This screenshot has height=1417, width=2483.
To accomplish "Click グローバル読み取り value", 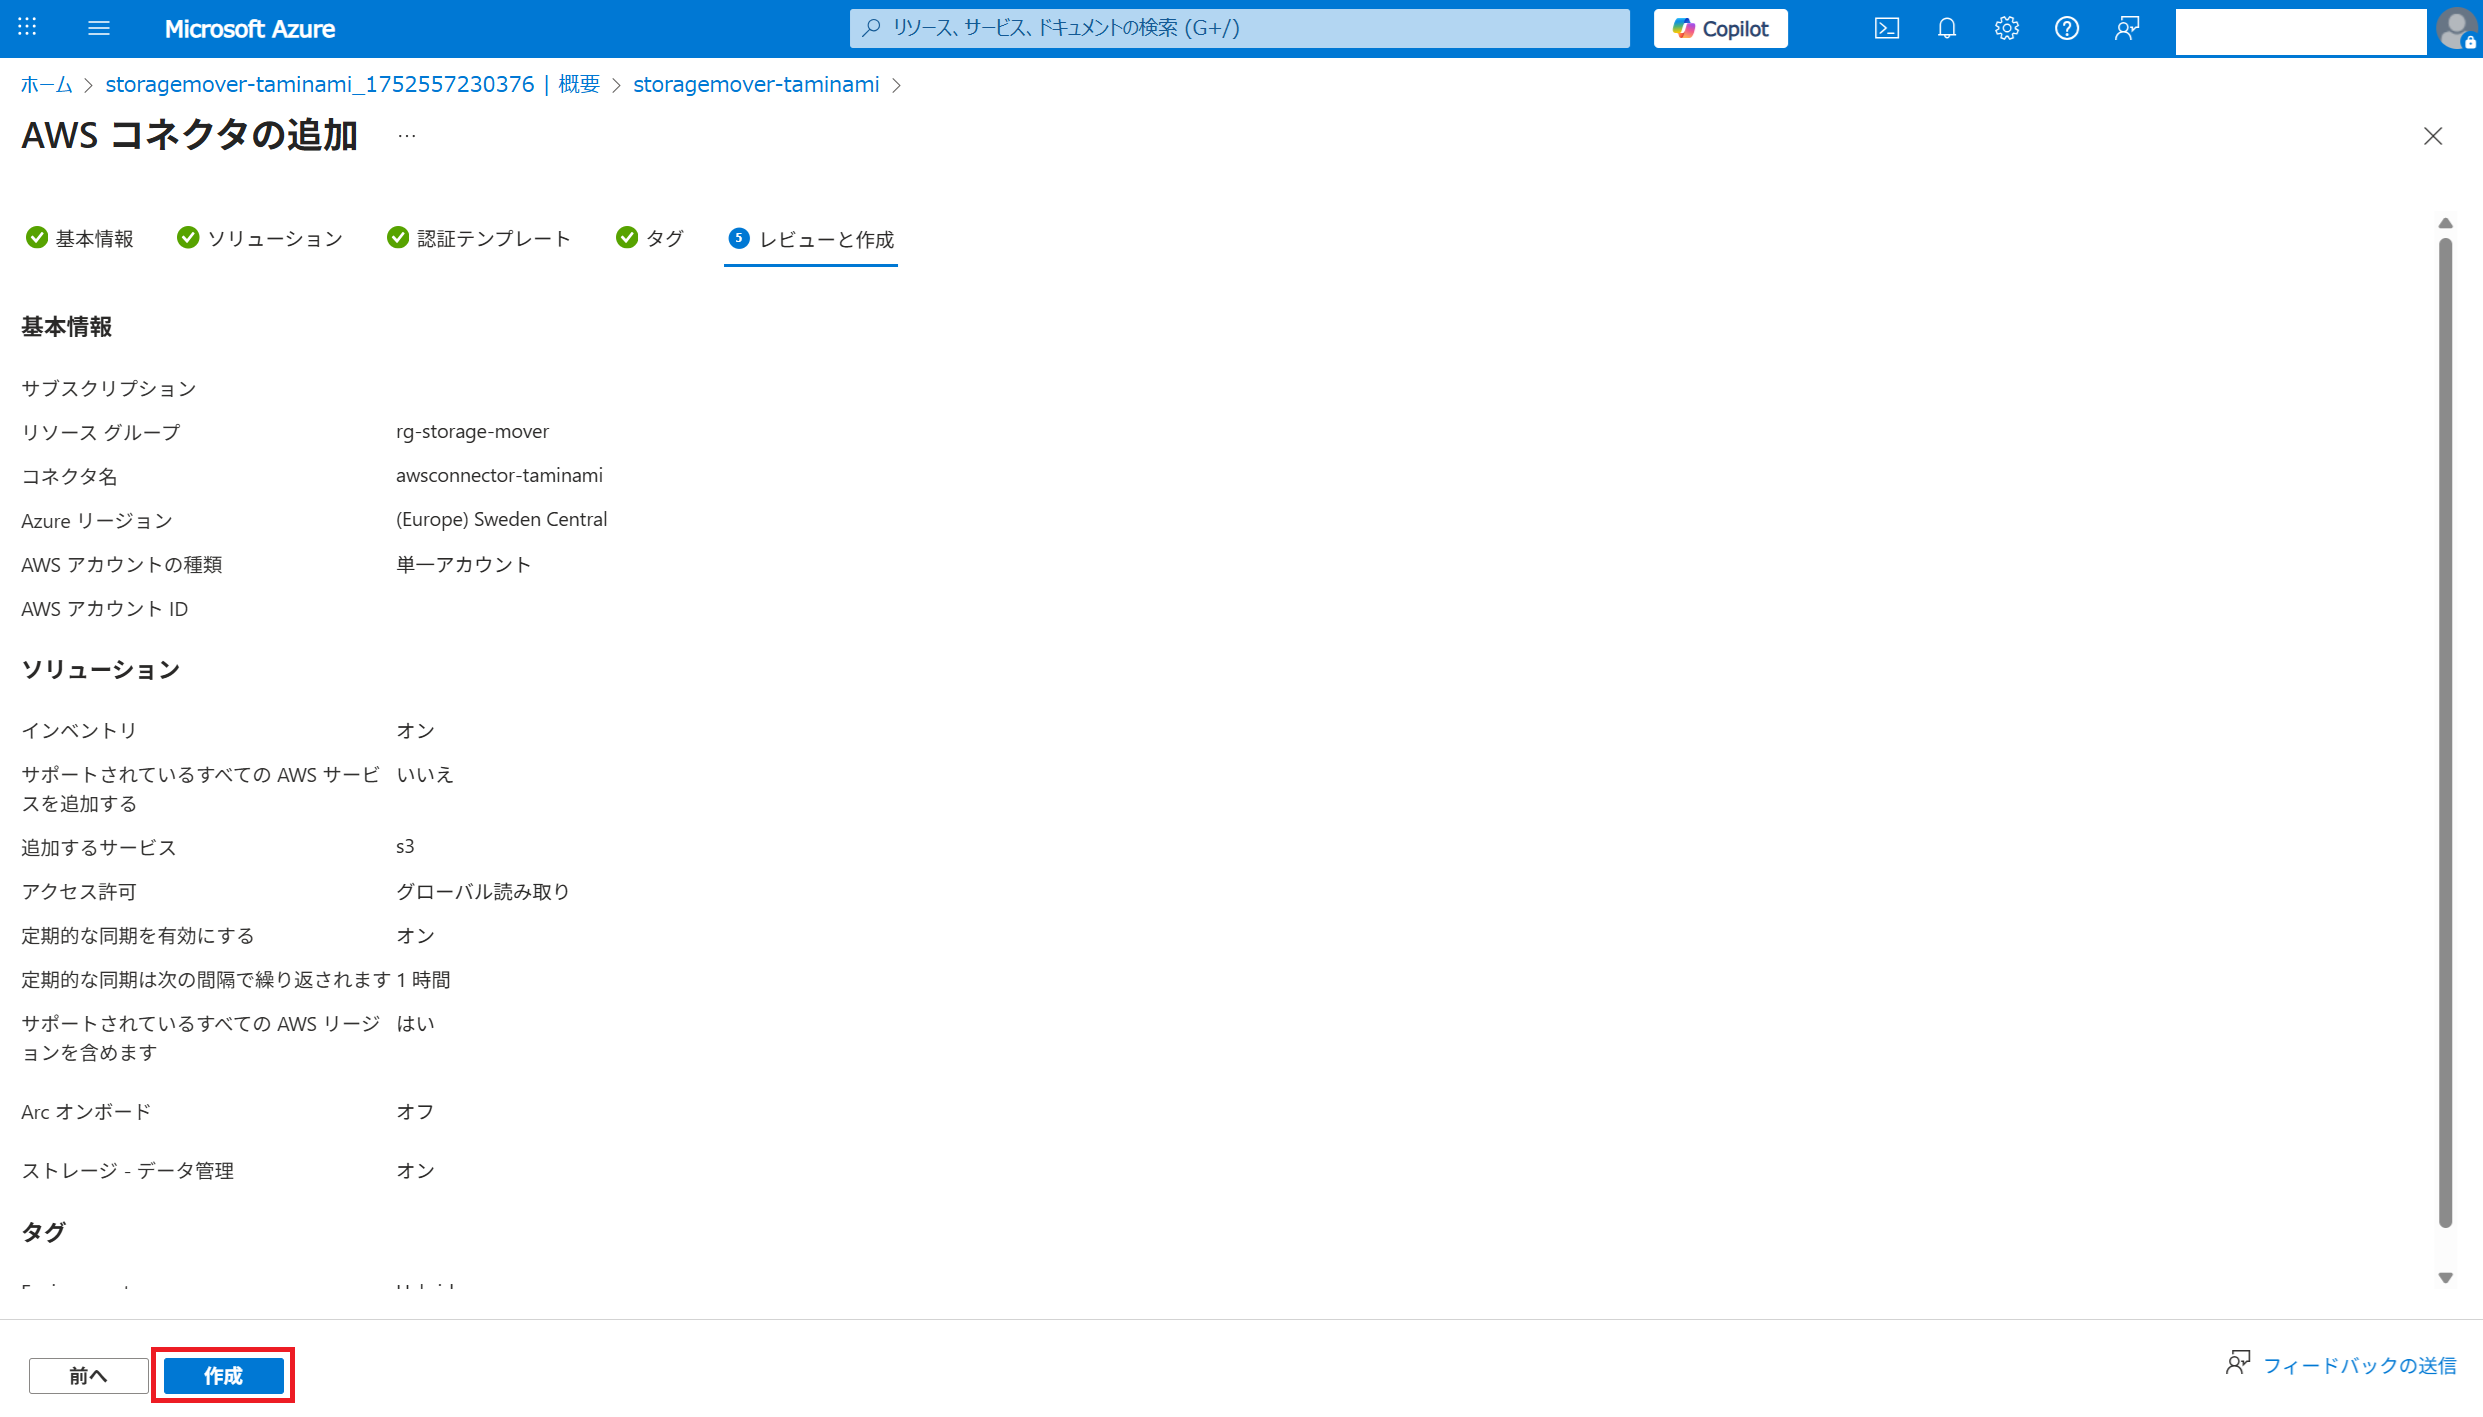I will (483, 891).
